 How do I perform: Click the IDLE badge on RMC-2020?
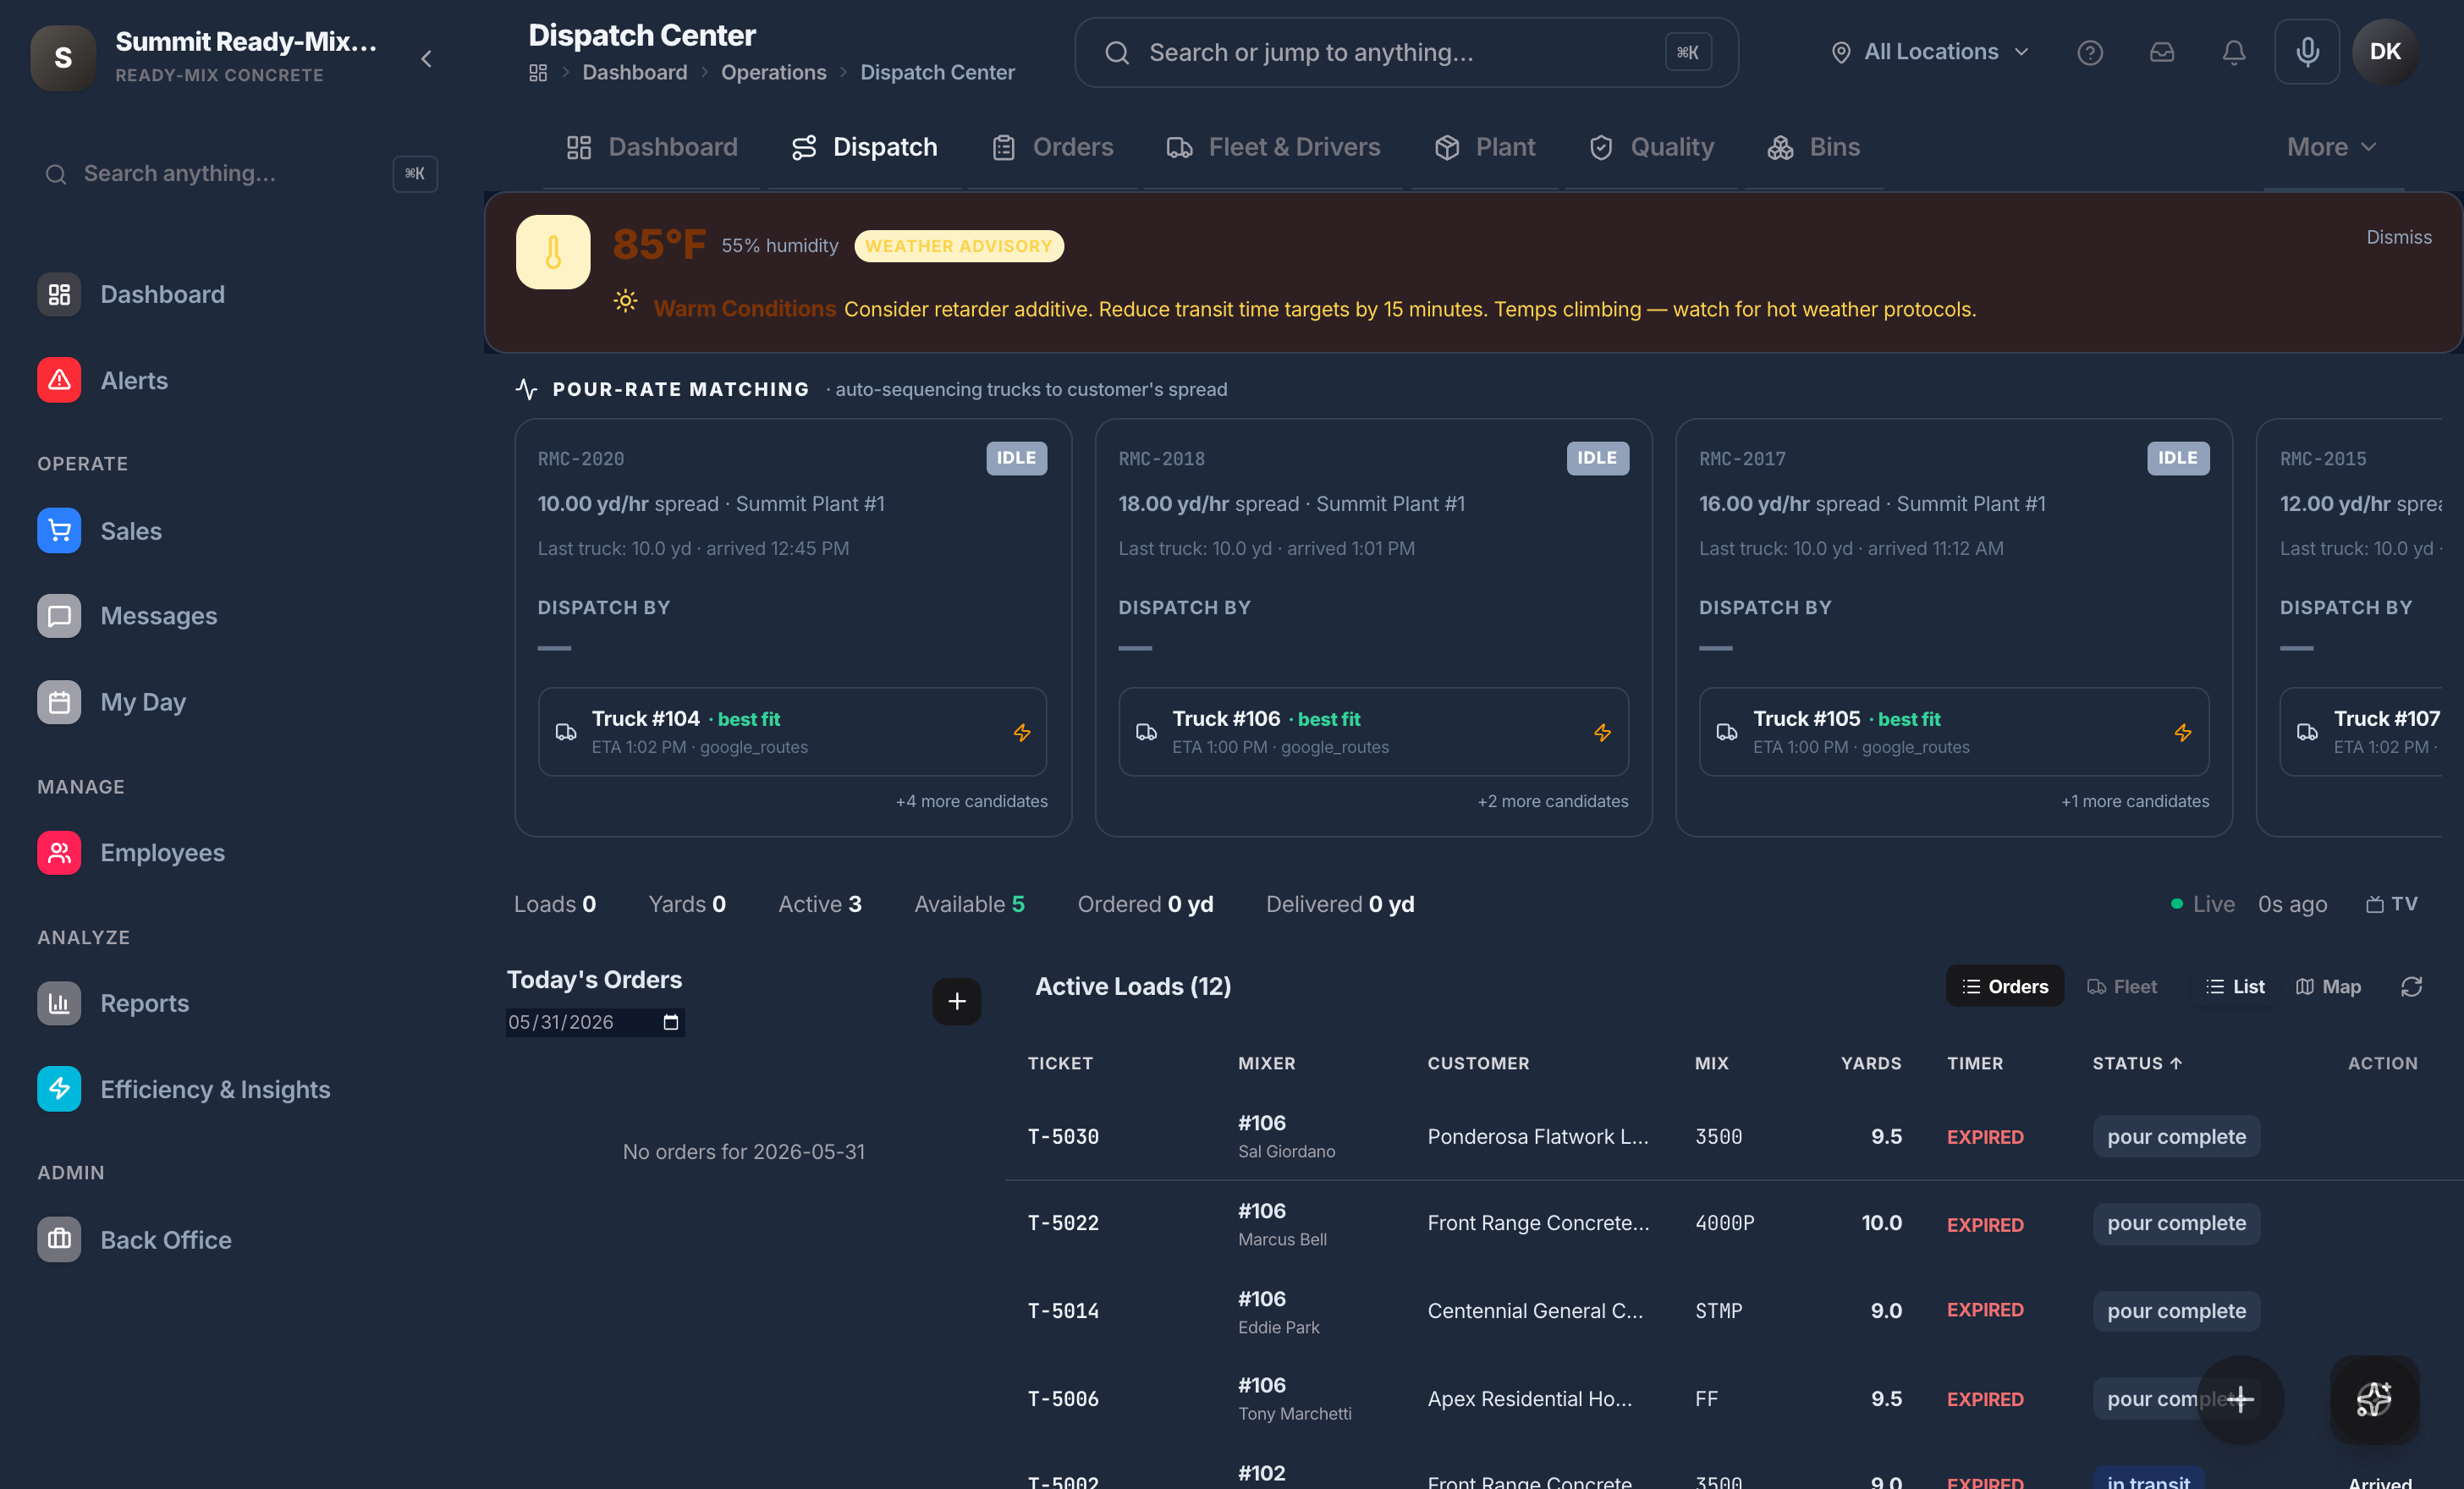tap(1016, 457)
